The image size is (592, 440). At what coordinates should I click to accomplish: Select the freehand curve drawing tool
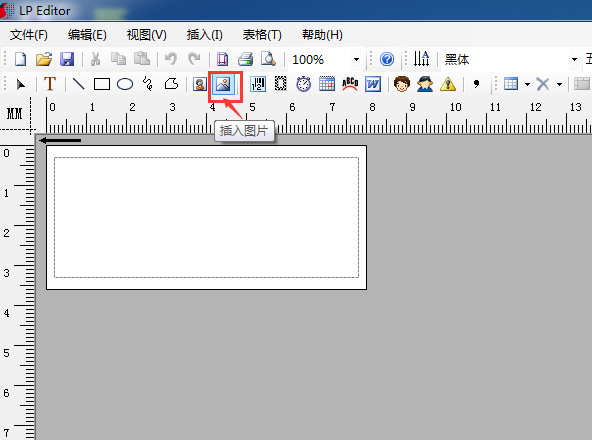click(148, 84)
